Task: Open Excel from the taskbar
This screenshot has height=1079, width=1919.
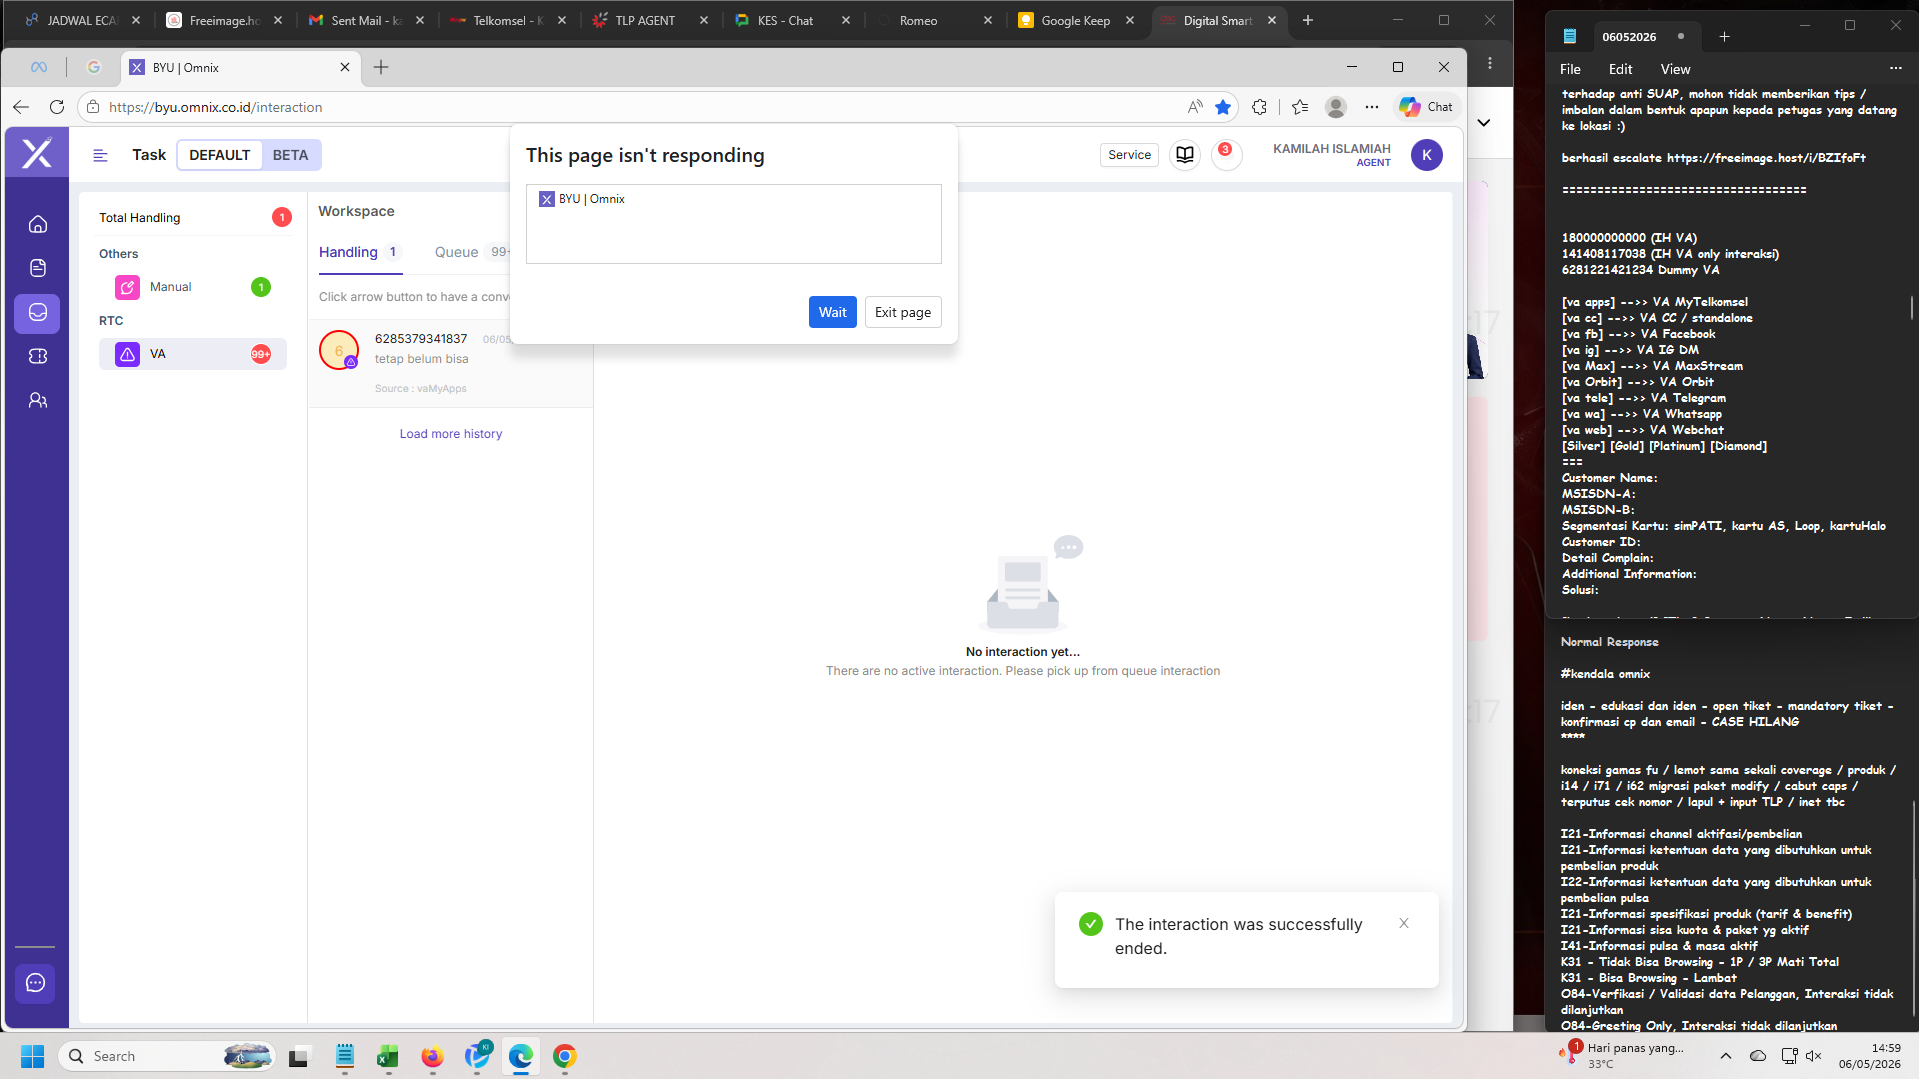Action: pyautogui.click(x=388, y=1056)
